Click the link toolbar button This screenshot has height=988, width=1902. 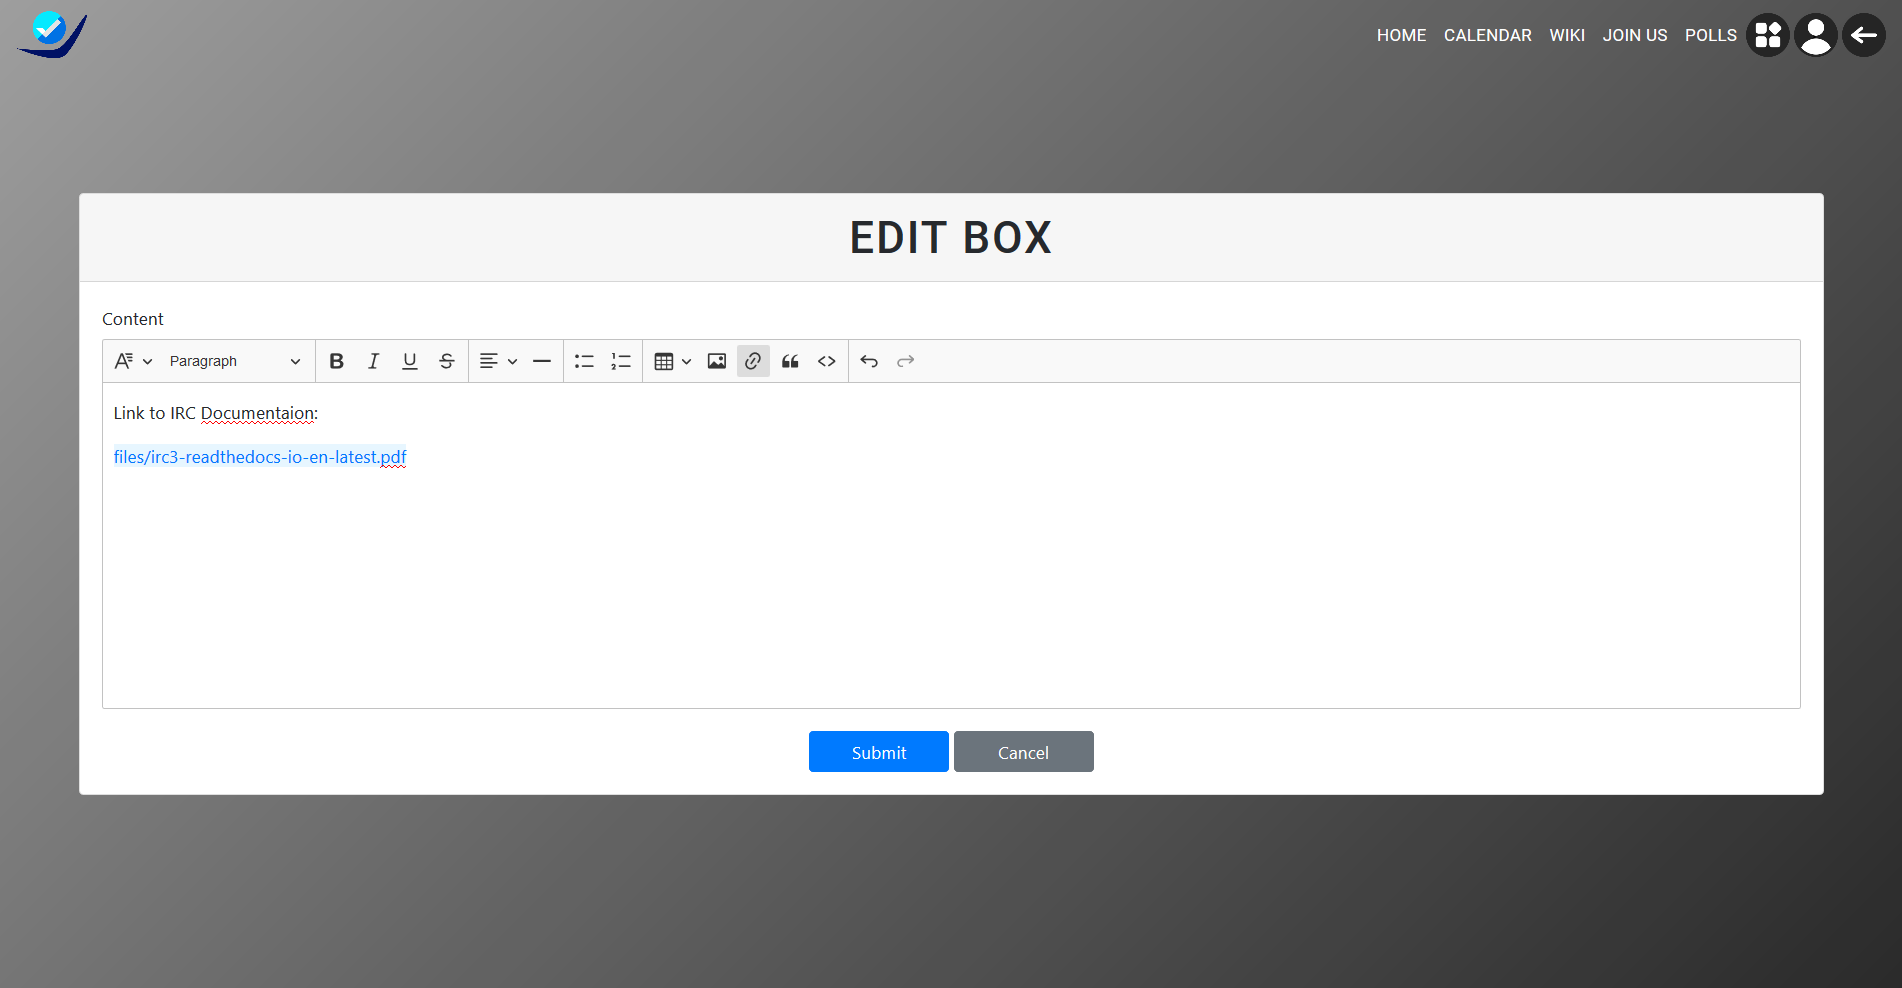[753, 361]
